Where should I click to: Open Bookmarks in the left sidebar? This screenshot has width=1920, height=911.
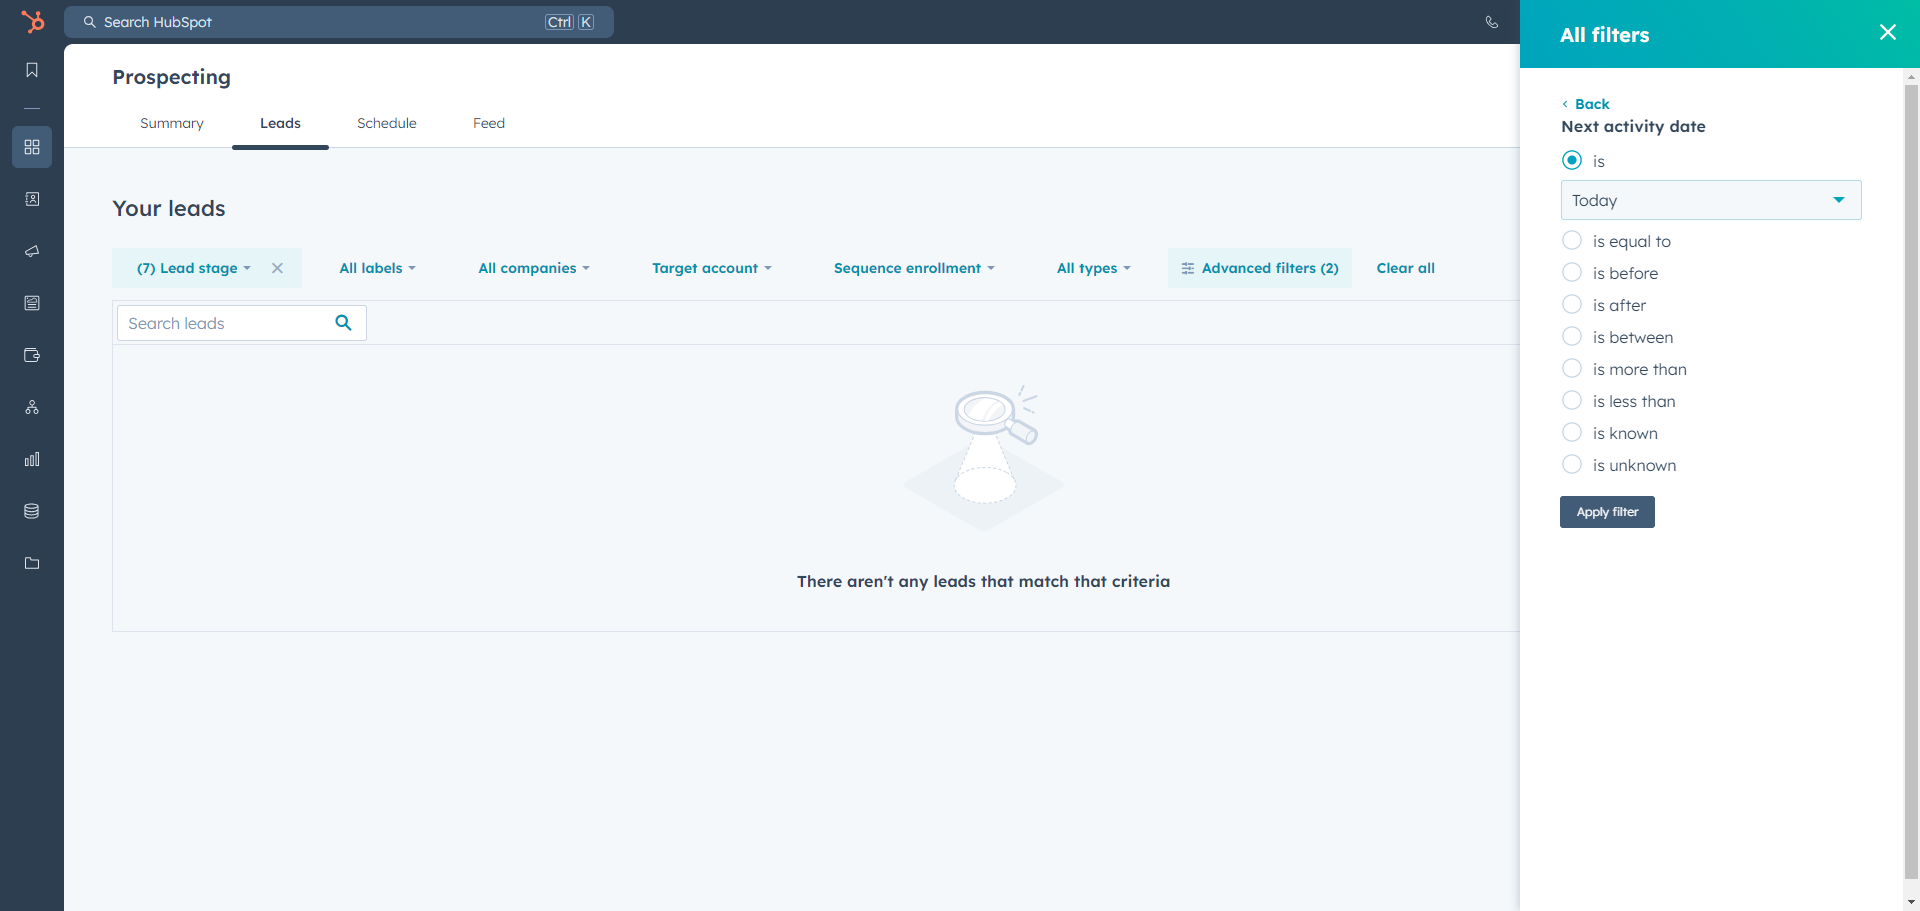32,70
